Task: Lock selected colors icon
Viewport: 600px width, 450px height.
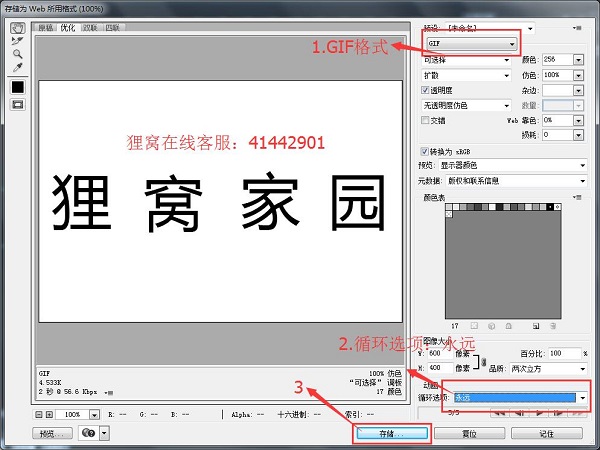Action: coord(509,326)
